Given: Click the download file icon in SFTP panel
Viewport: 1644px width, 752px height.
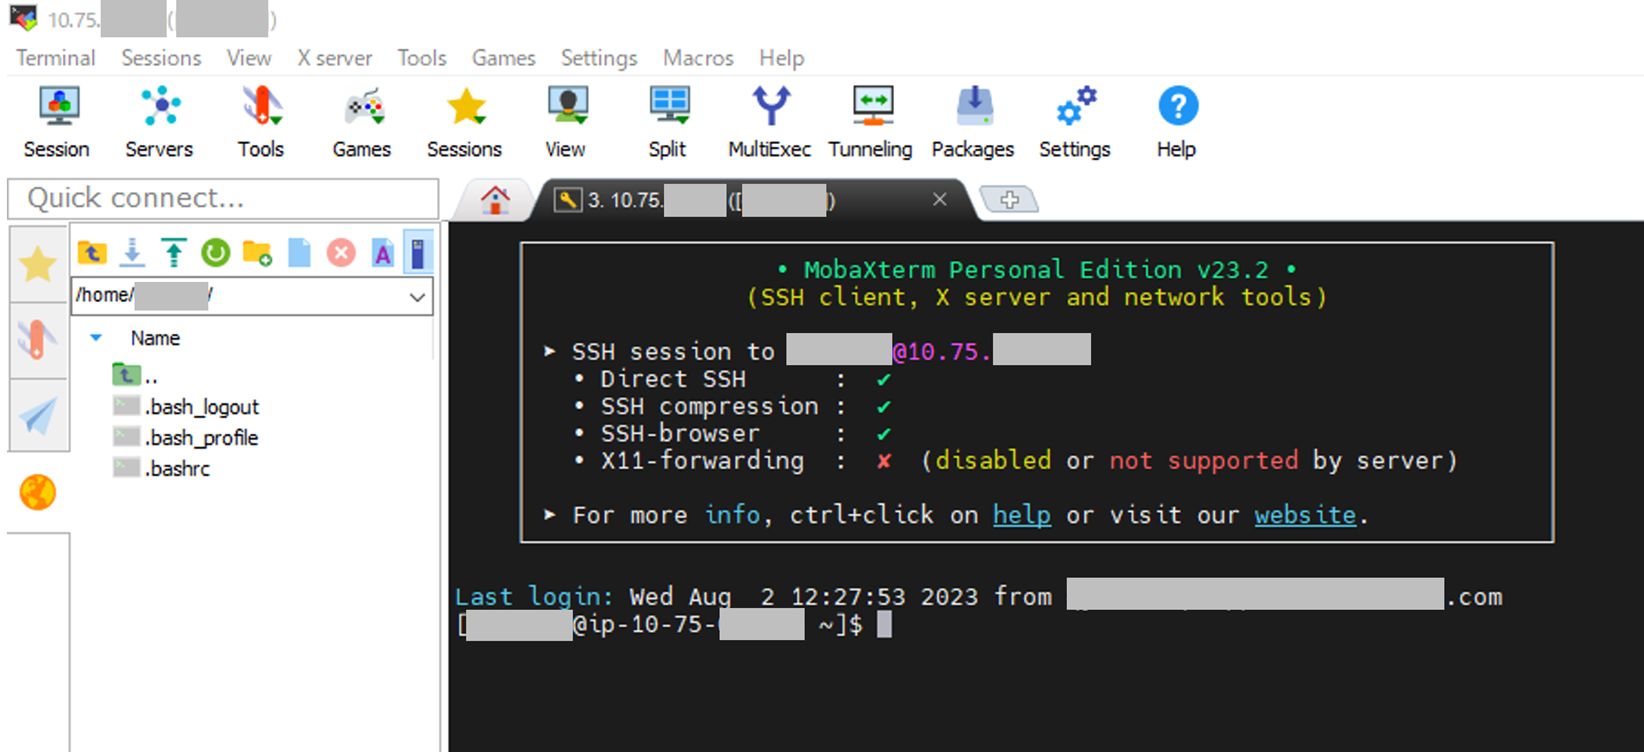Looking at the screenshot, I should tap(132, 253).
